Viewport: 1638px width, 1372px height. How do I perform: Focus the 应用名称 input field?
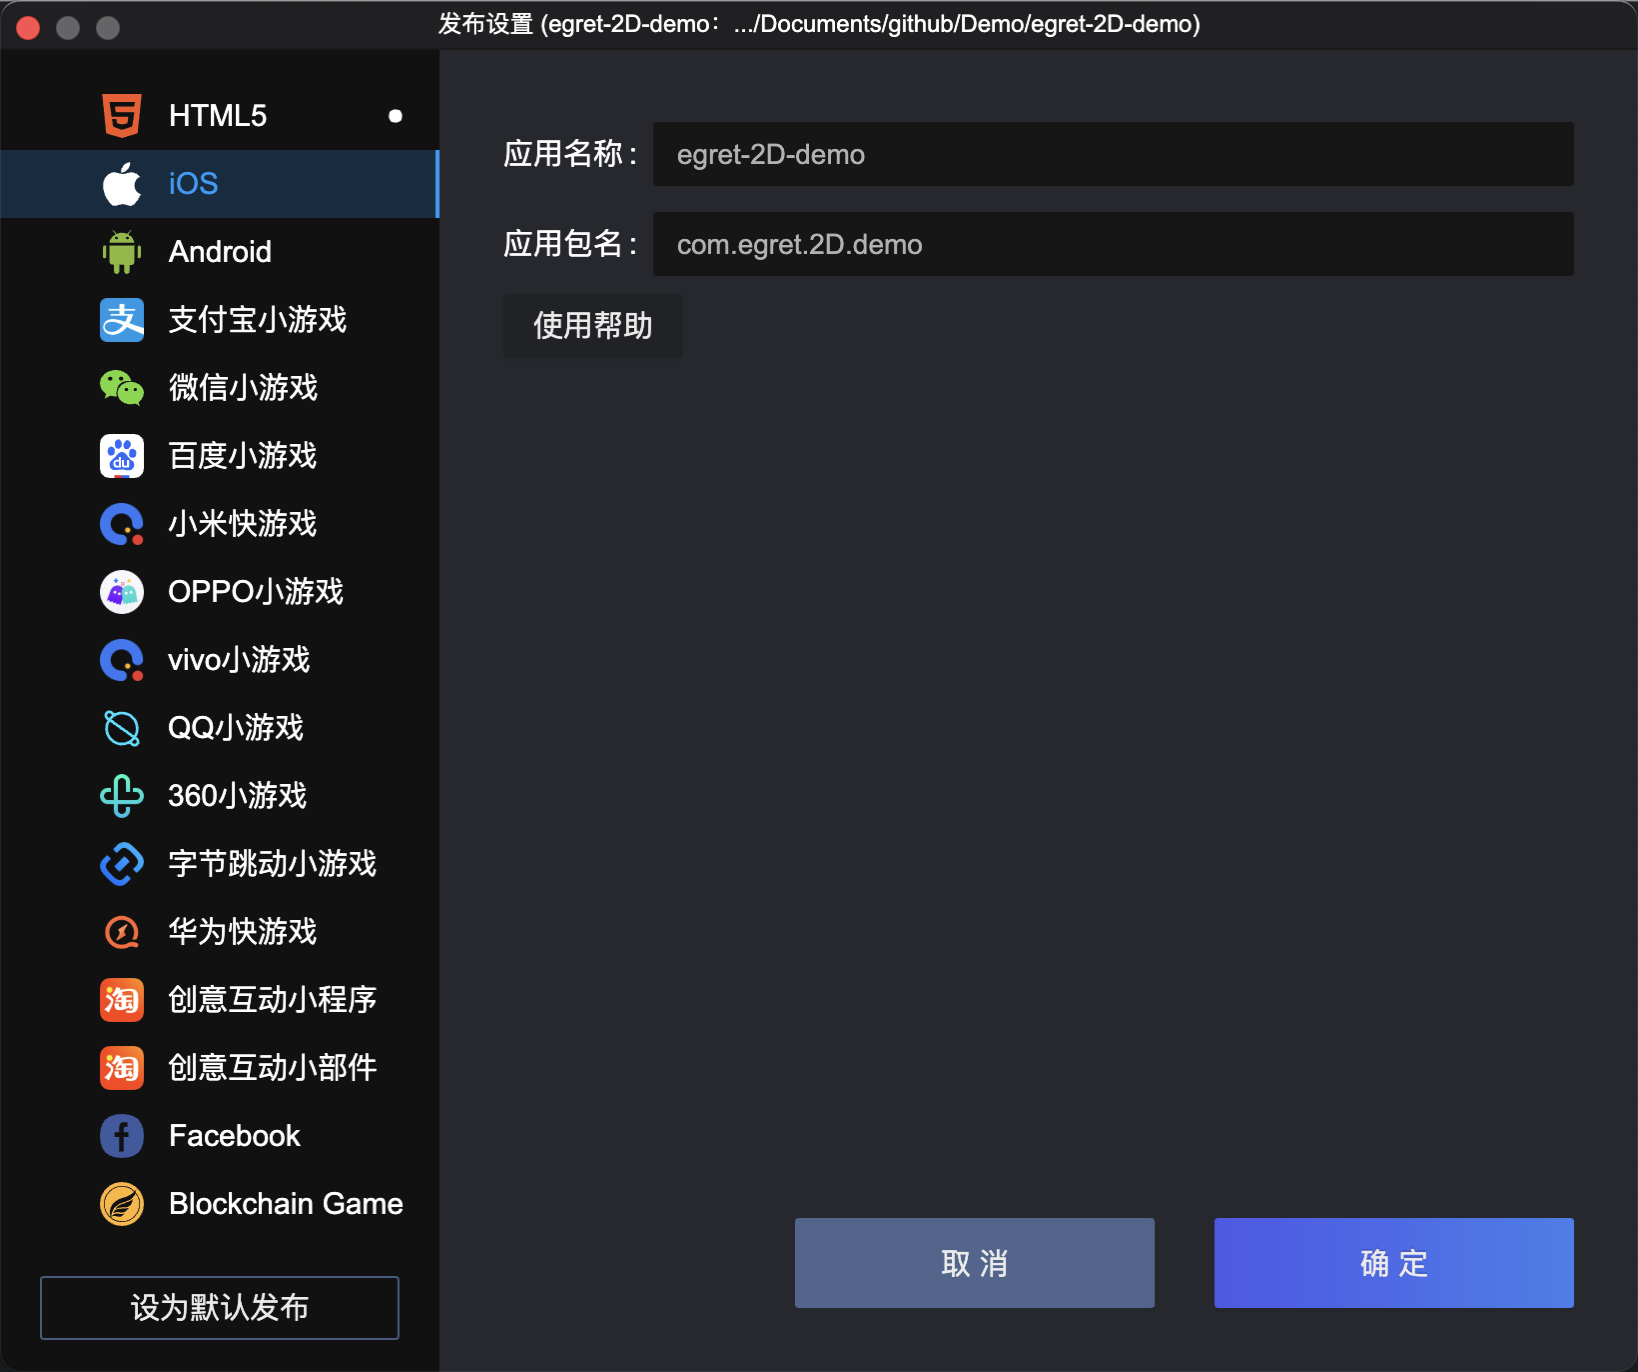(1113, 154)
